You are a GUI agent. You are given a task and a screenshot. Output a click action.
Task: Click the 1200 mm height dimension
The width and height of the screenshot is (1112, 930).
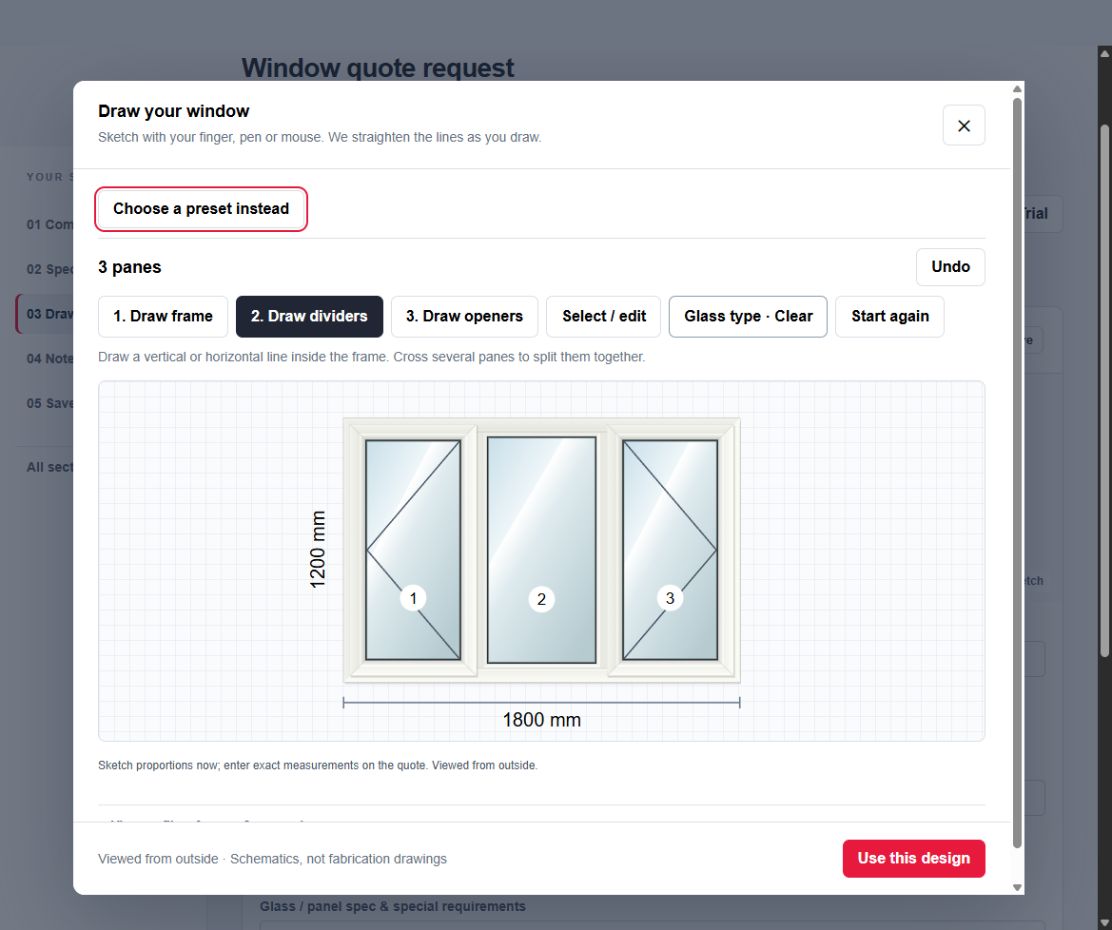point(317,549)
